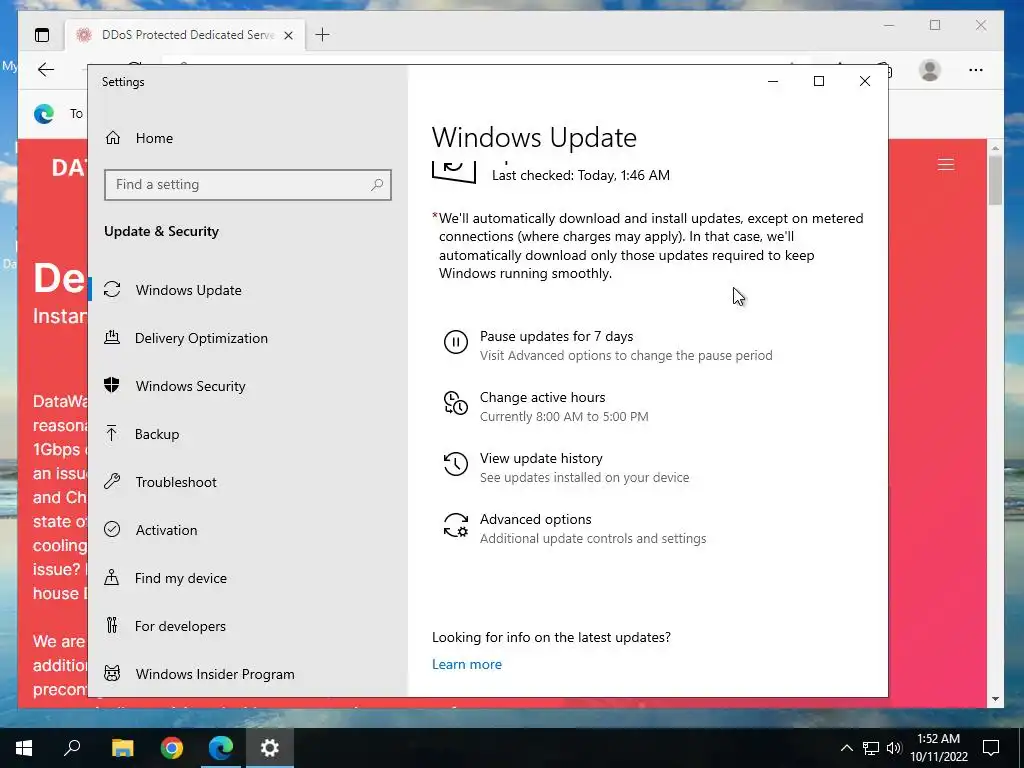Image resolution: width=1024 pixels, height=768 pixels.
Task: Open Delivery Optimization settings
Action: click(x=248, y=338)
